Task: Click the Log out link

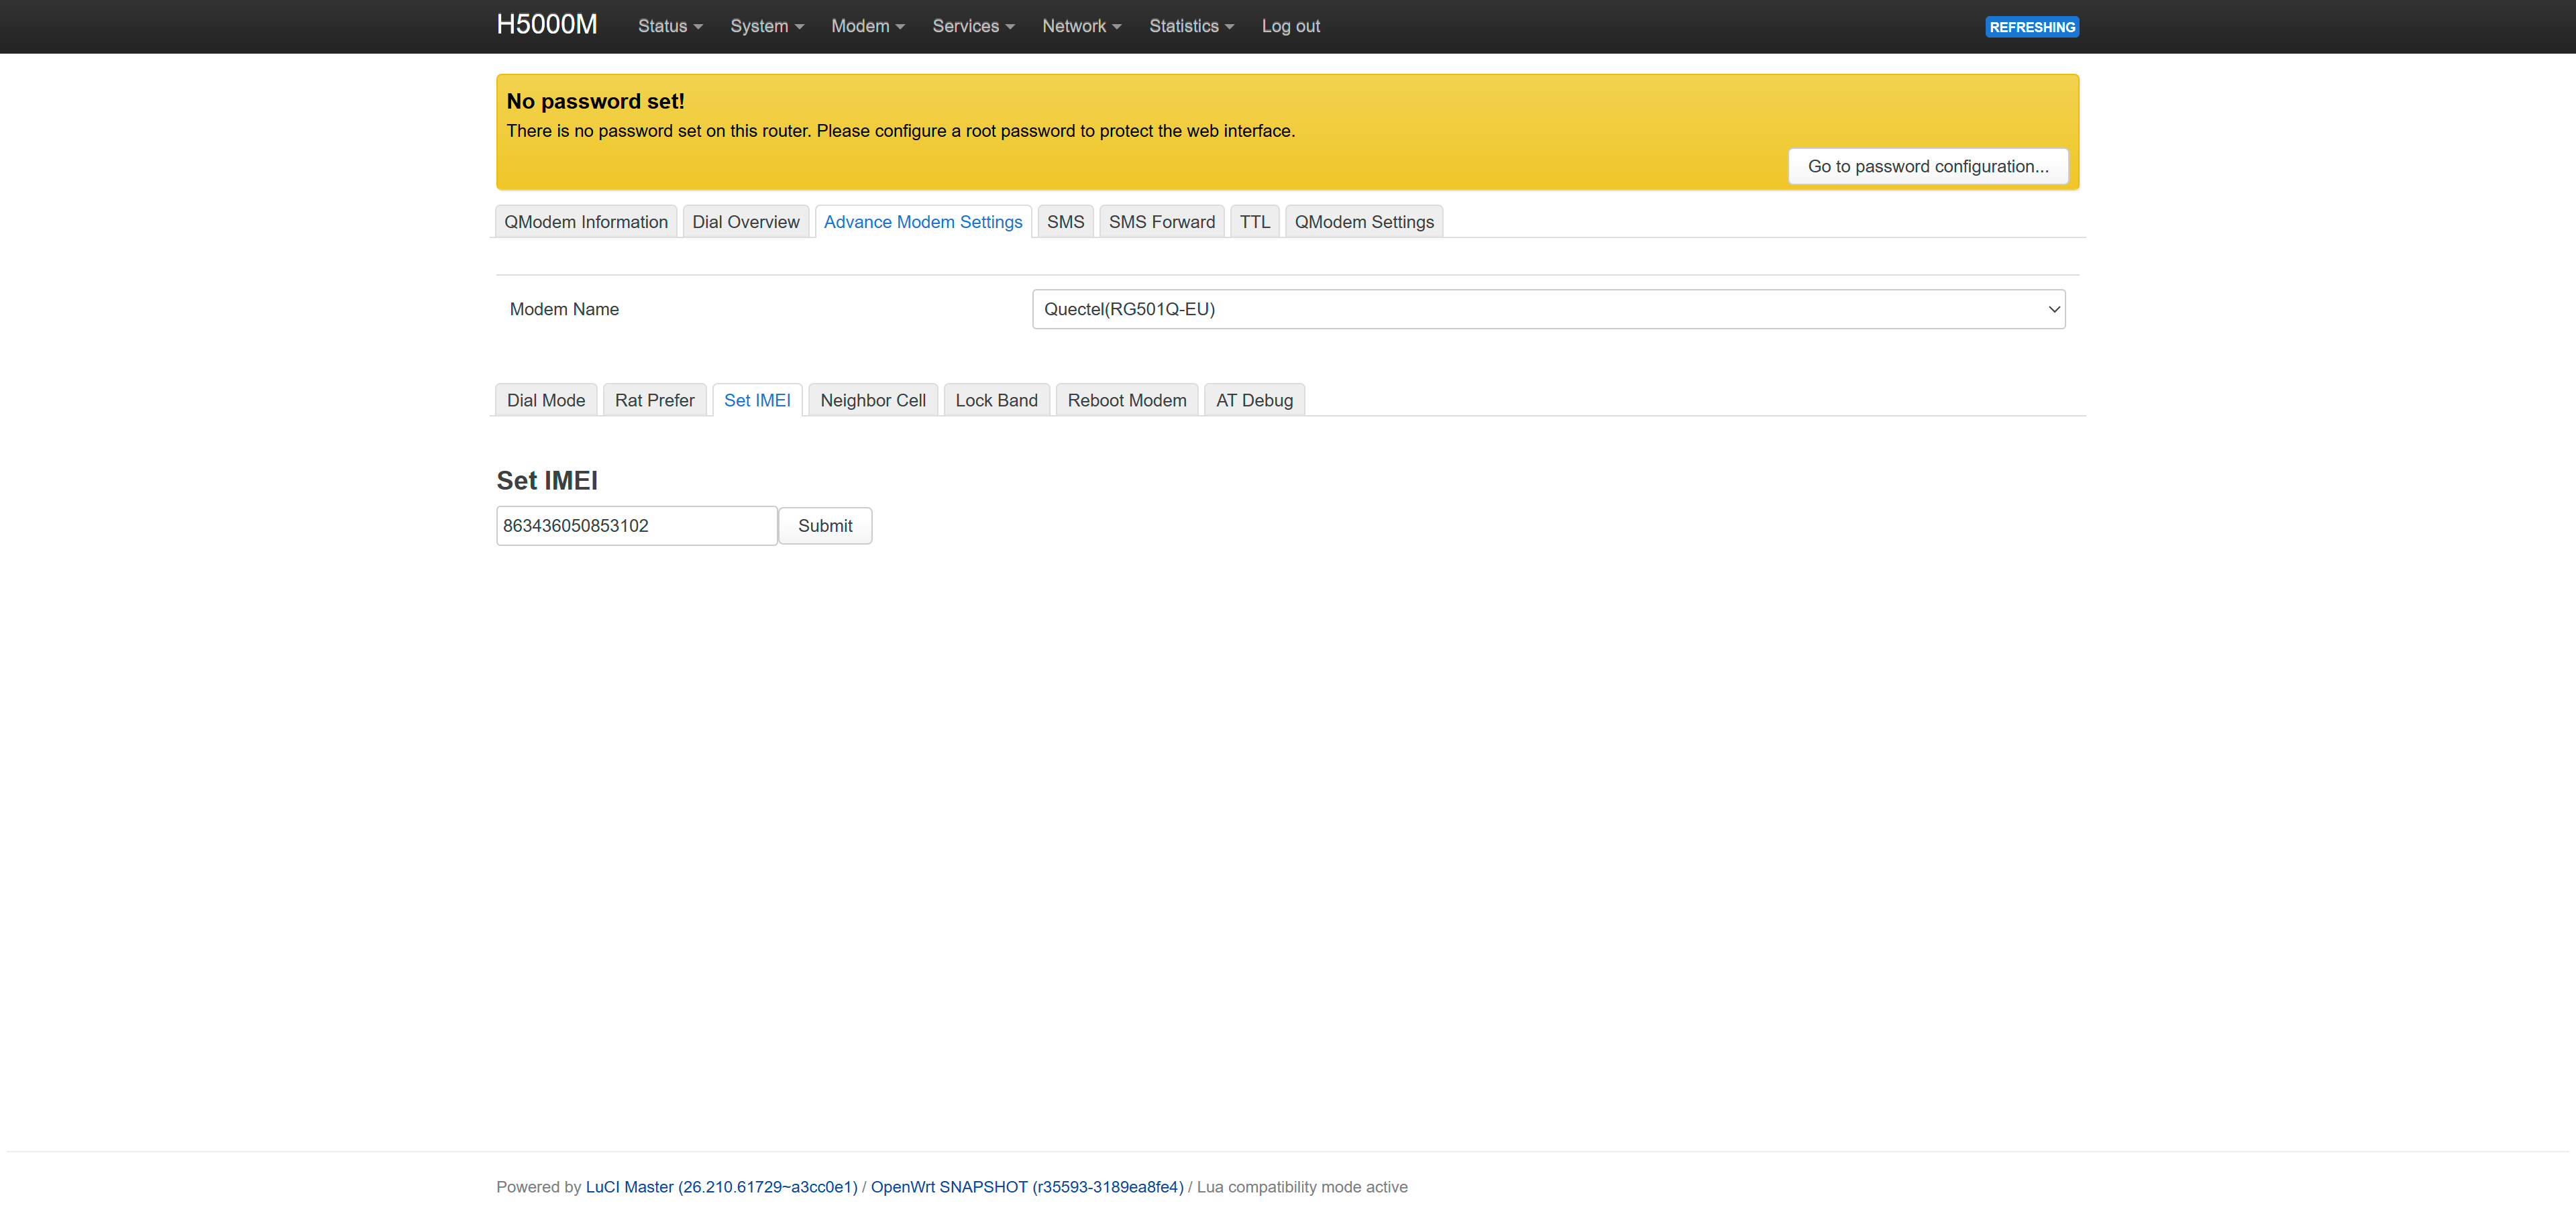Action: [1290, 26]
